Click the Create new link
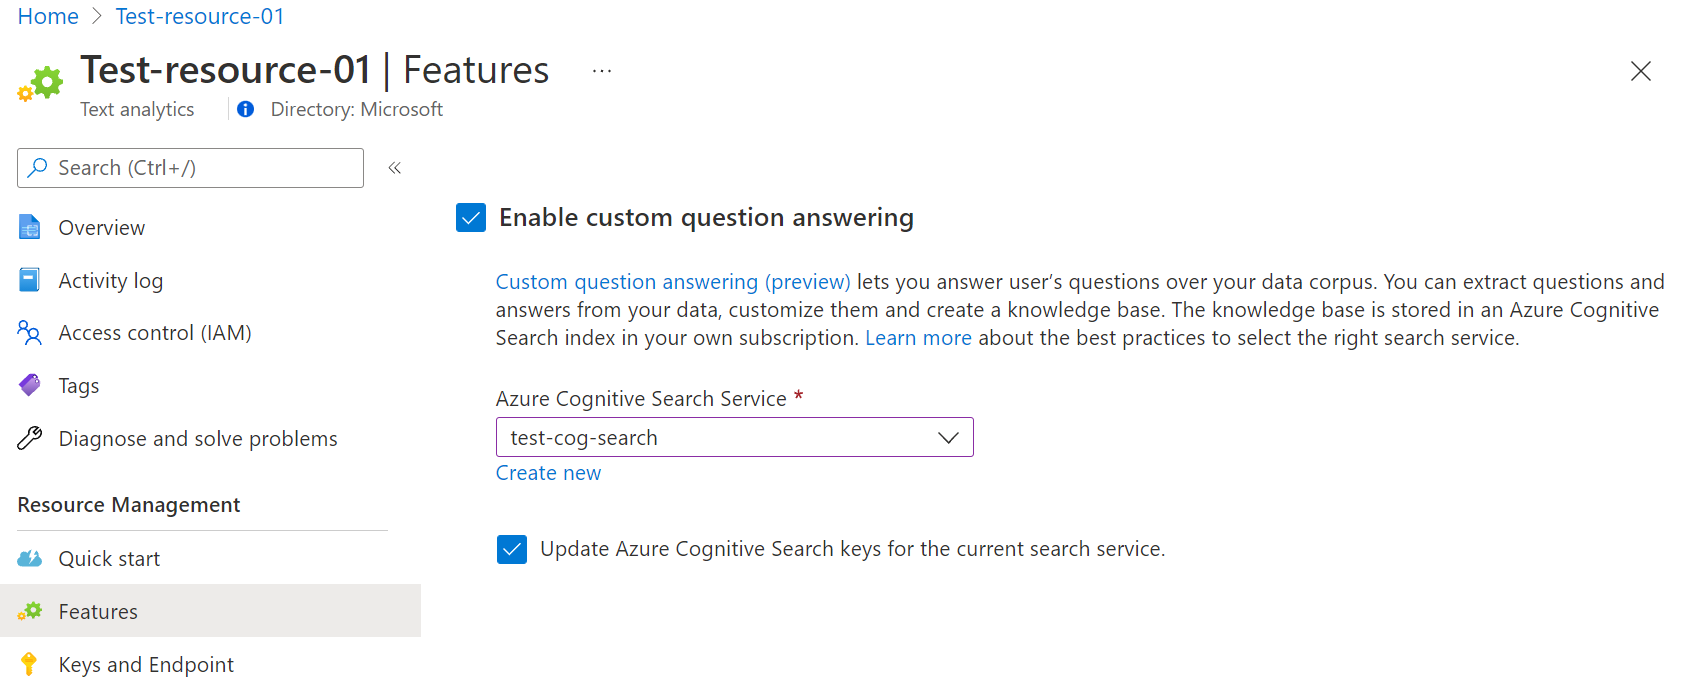This screenshot has height=694, width=1684. point(548,473)
